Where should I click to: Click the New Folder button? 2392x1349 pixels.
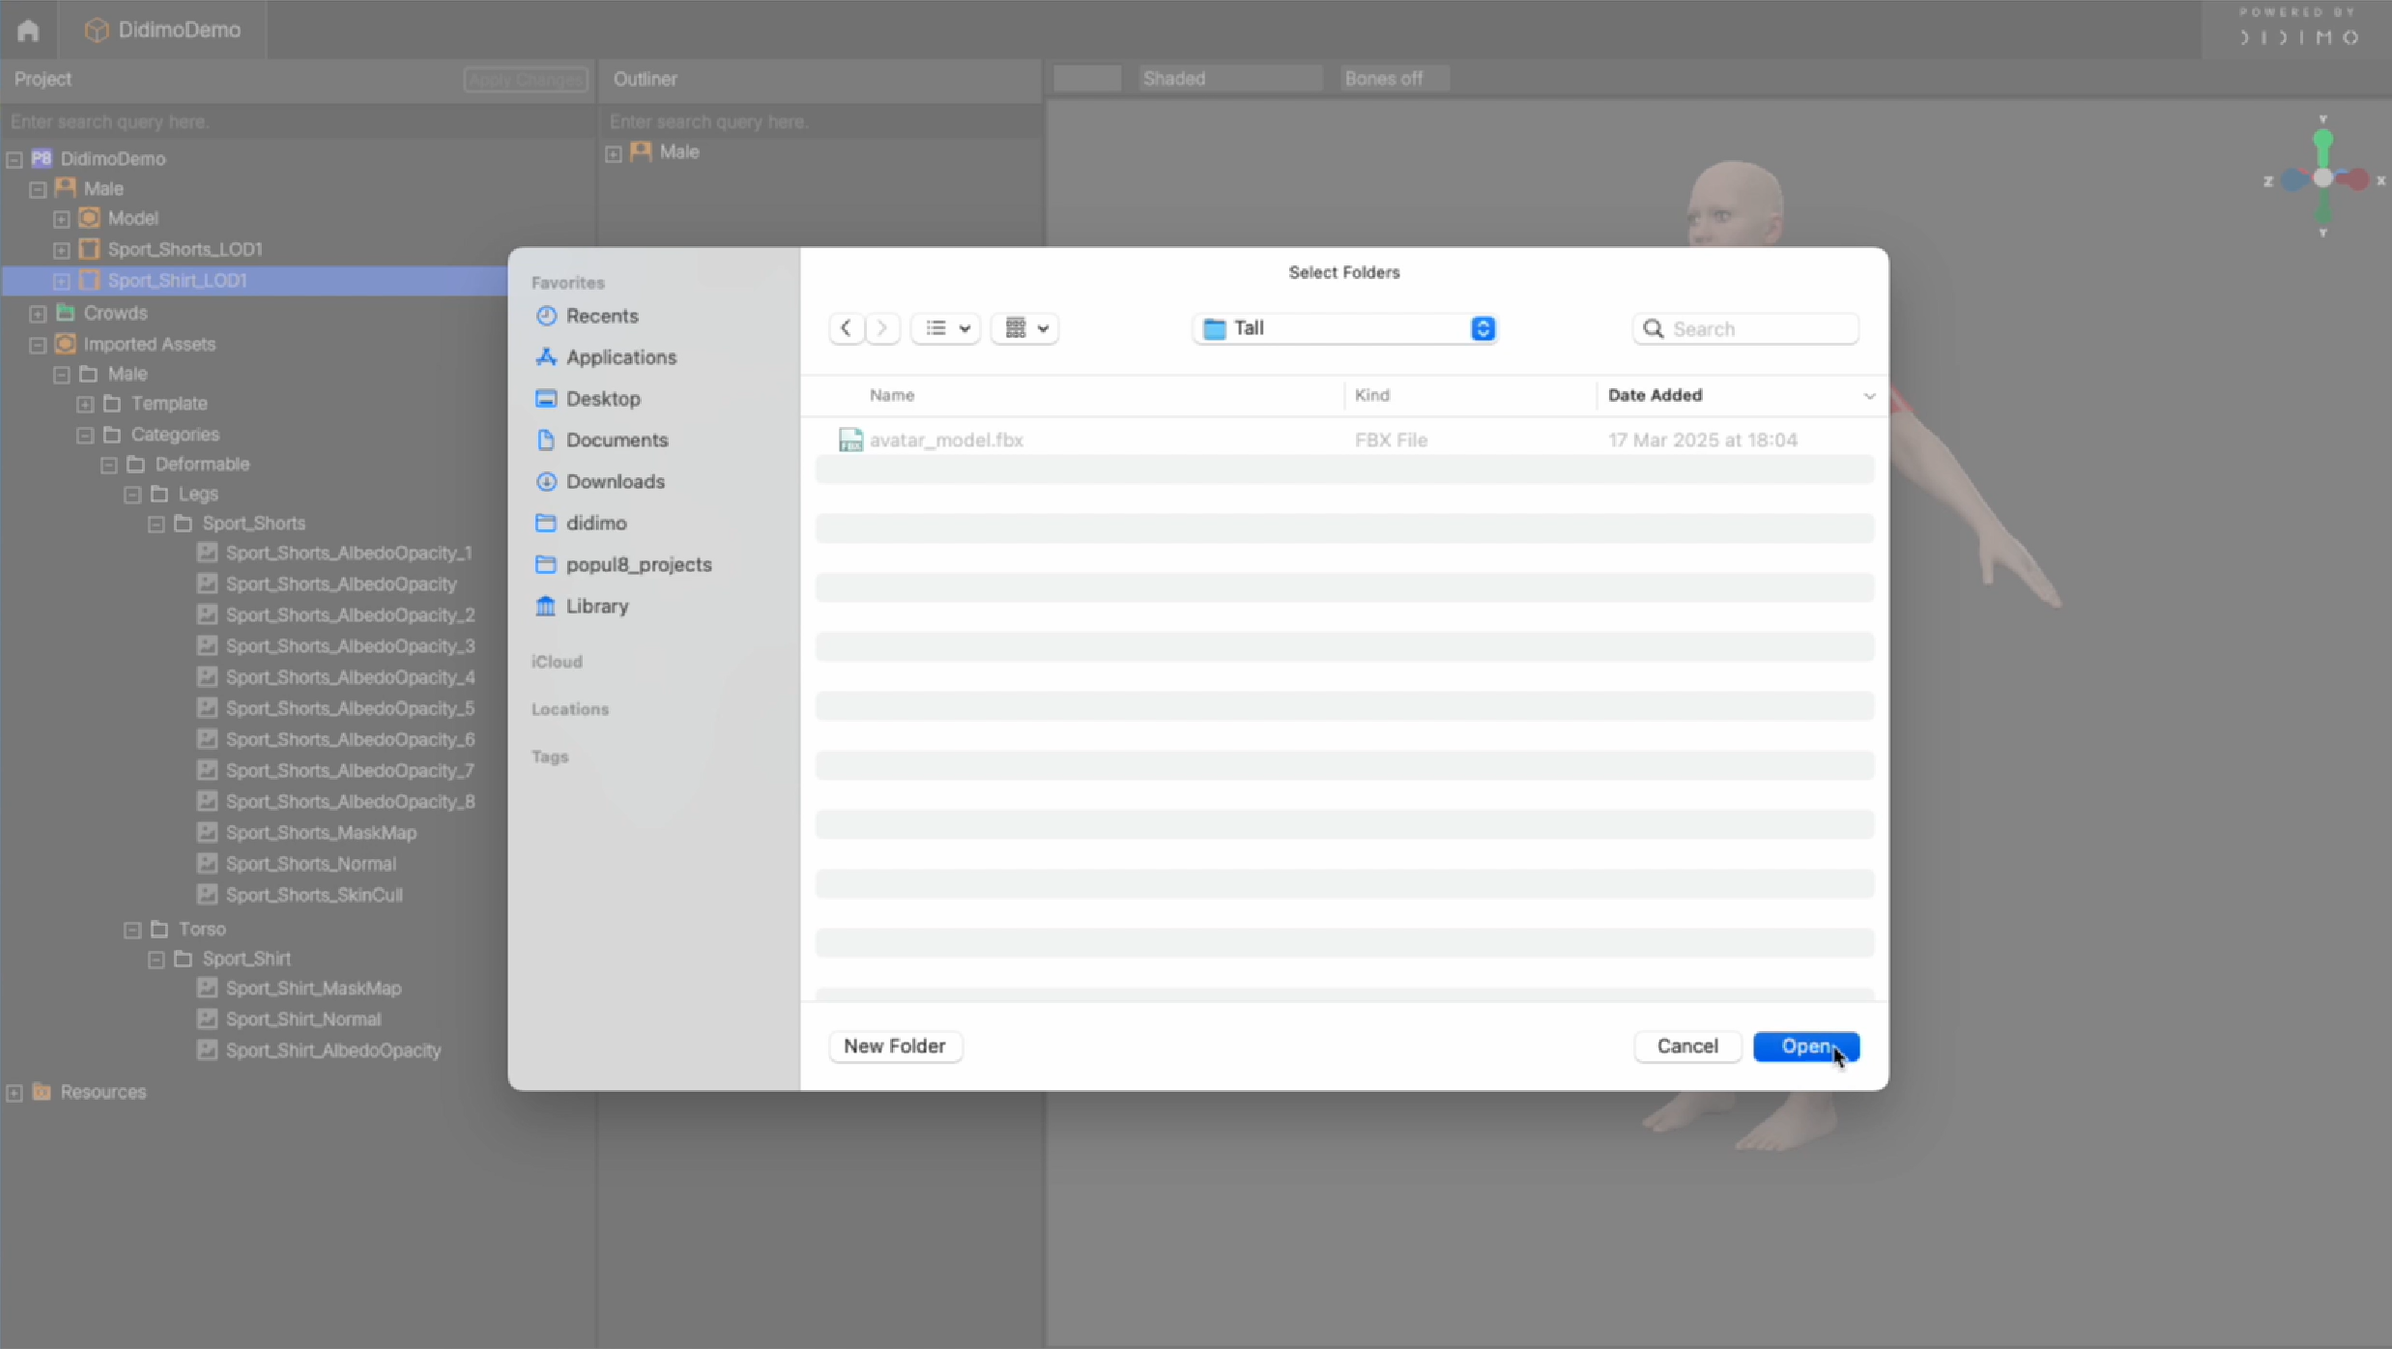tap(895, 1046)
